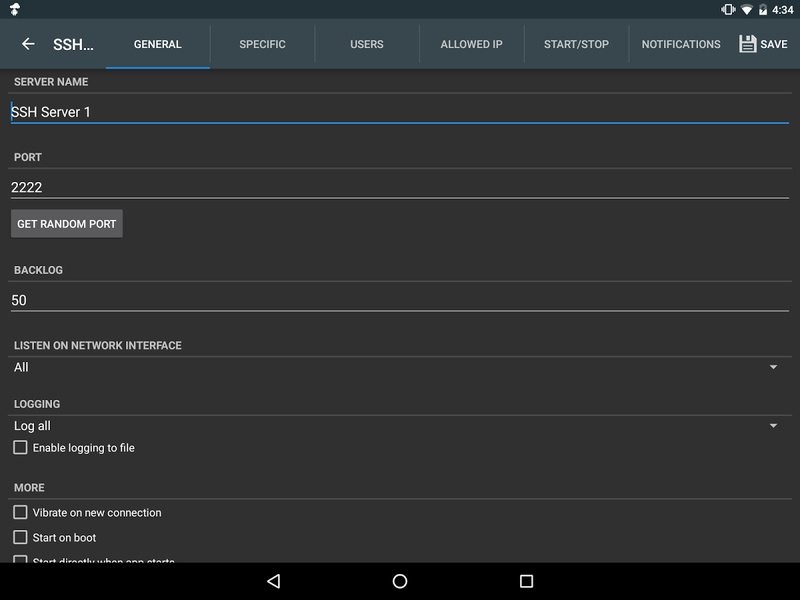The width and height of the screenshot is (800, 600).
Task: Tap the notification icon in the status bar
Action: coord(15,9)
